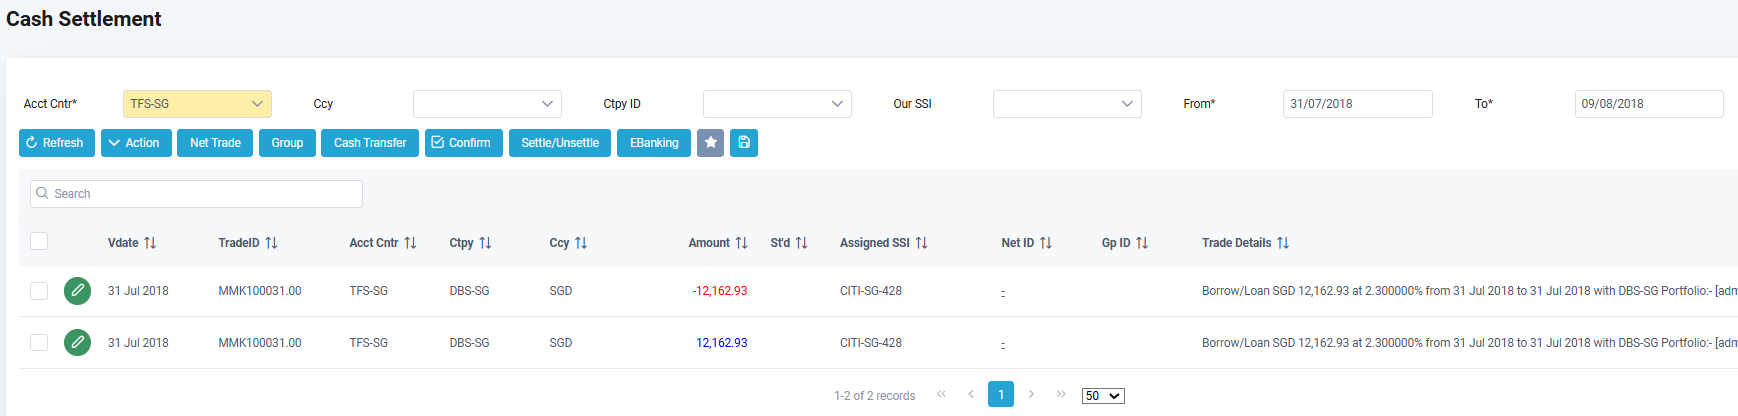Click CITI-SG-428 in the second row
Image resolution: width=1738 pixels, height=416 pixels.
tap(871, 343)
